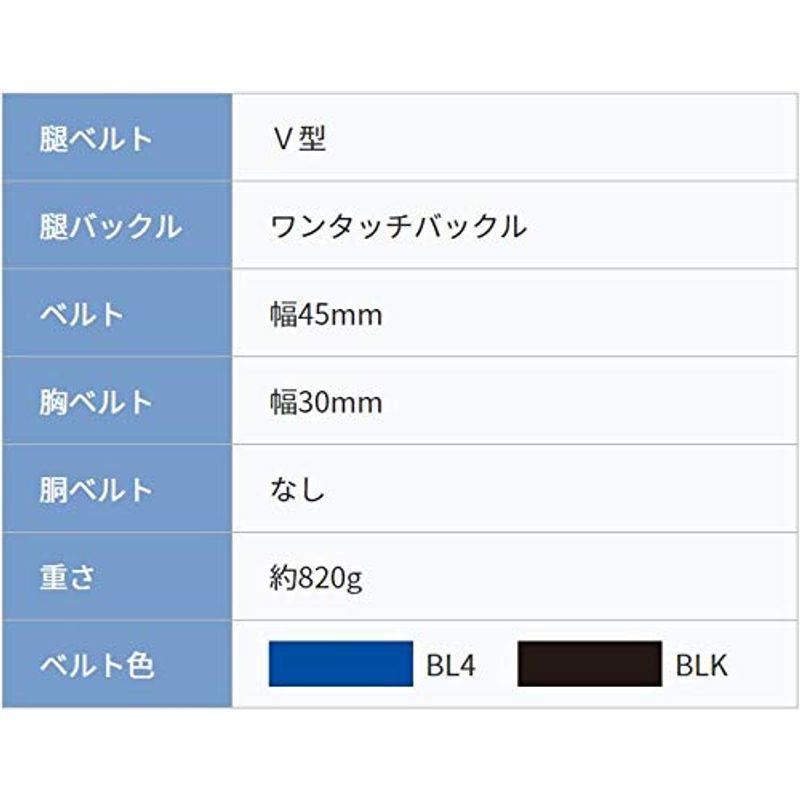
Task: Click the V型 value text
Action: (299, 138)
